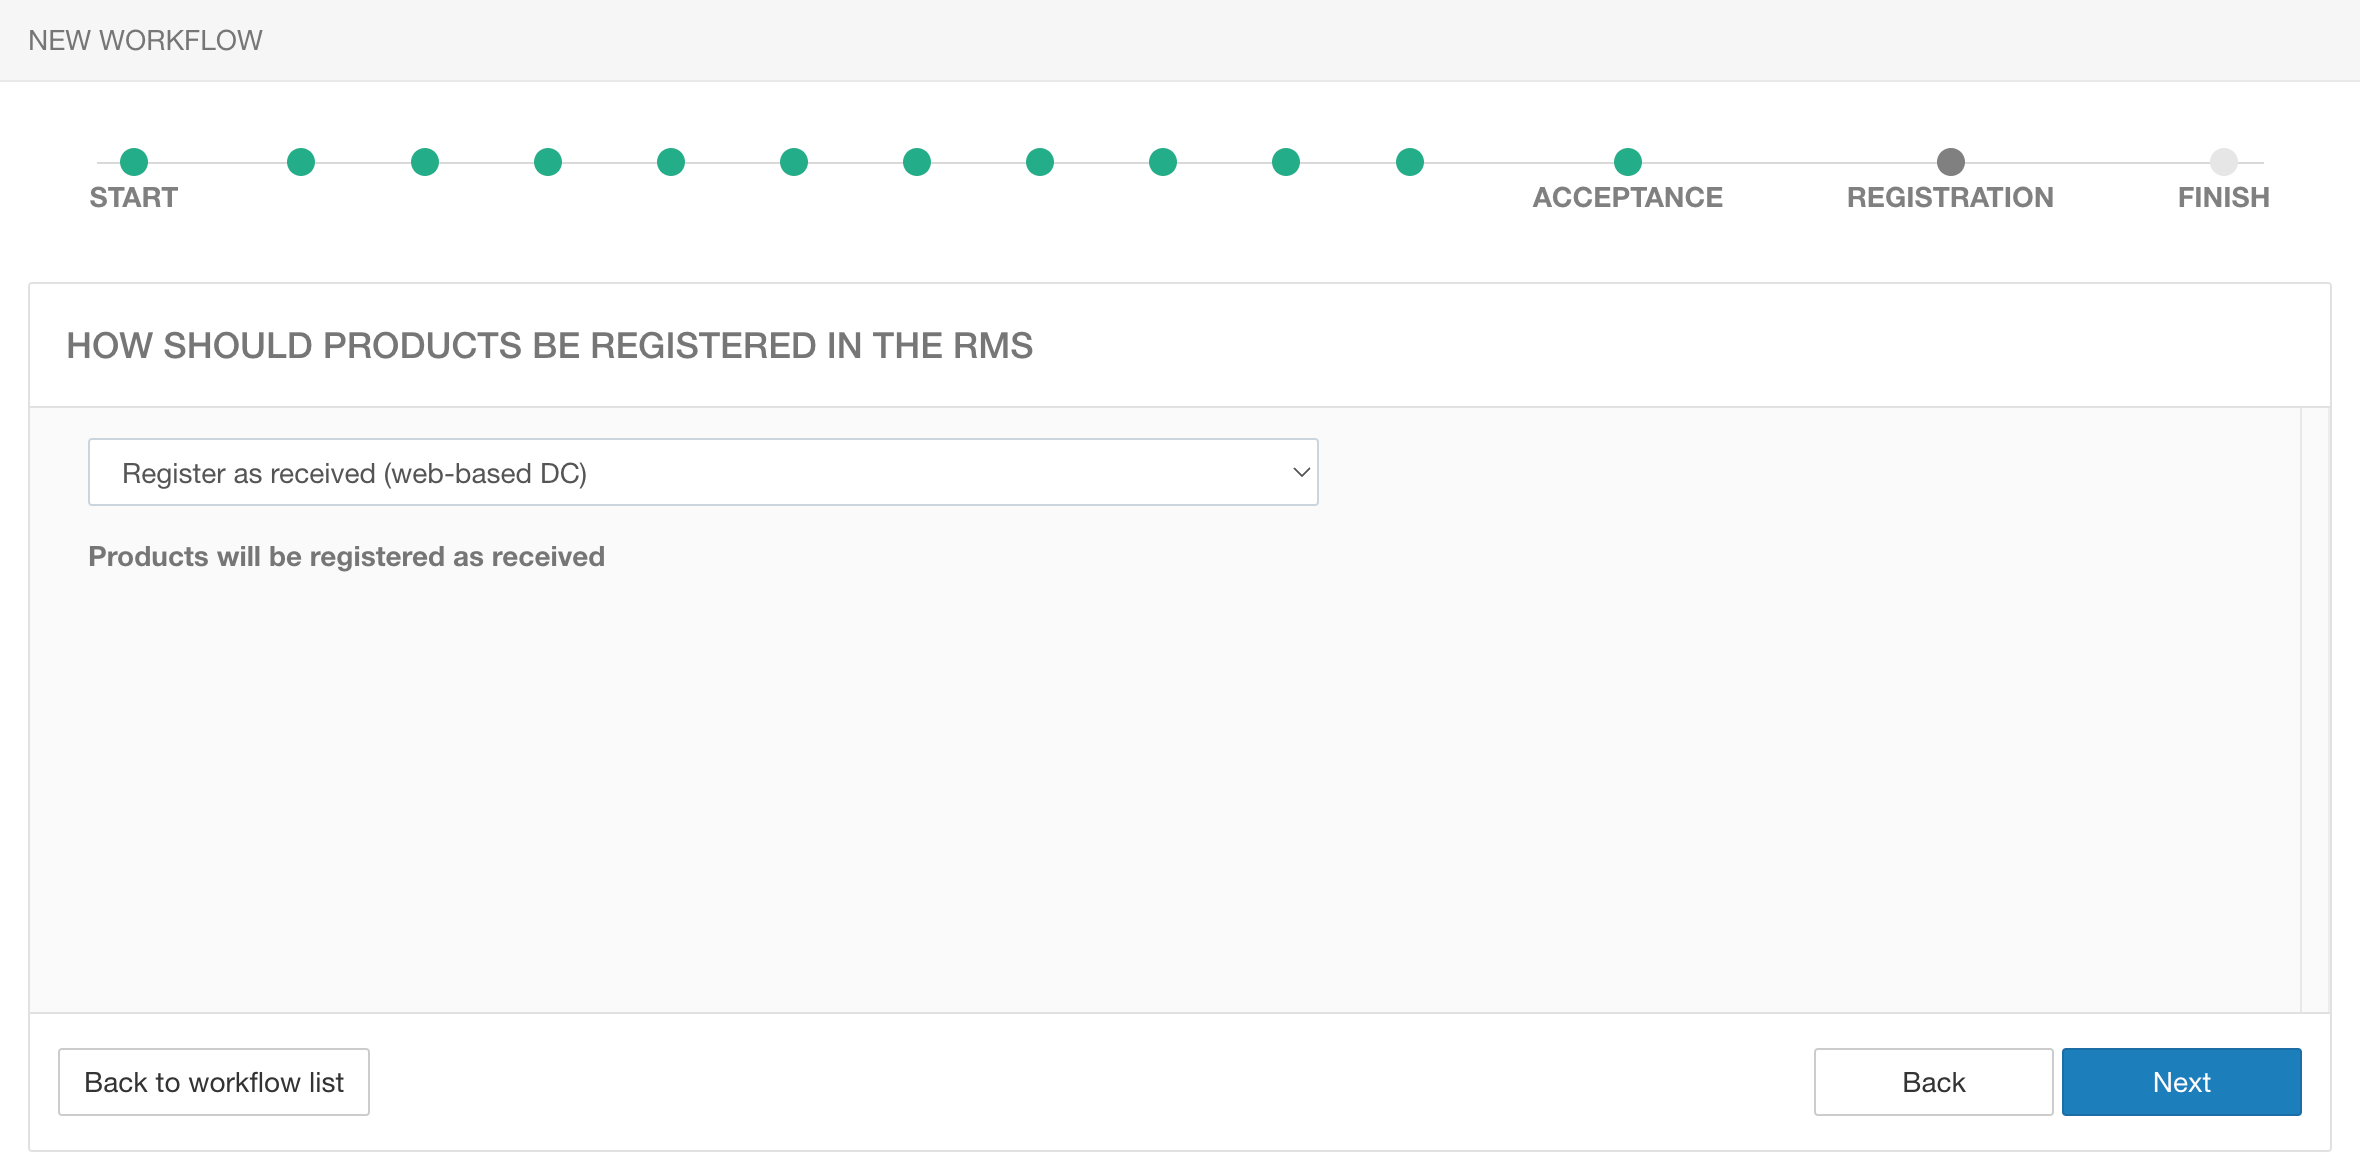Screen dimensions: 2360x1174
Task: Click the dropdown chevron arrow
Action: [x=1301, y=472]
